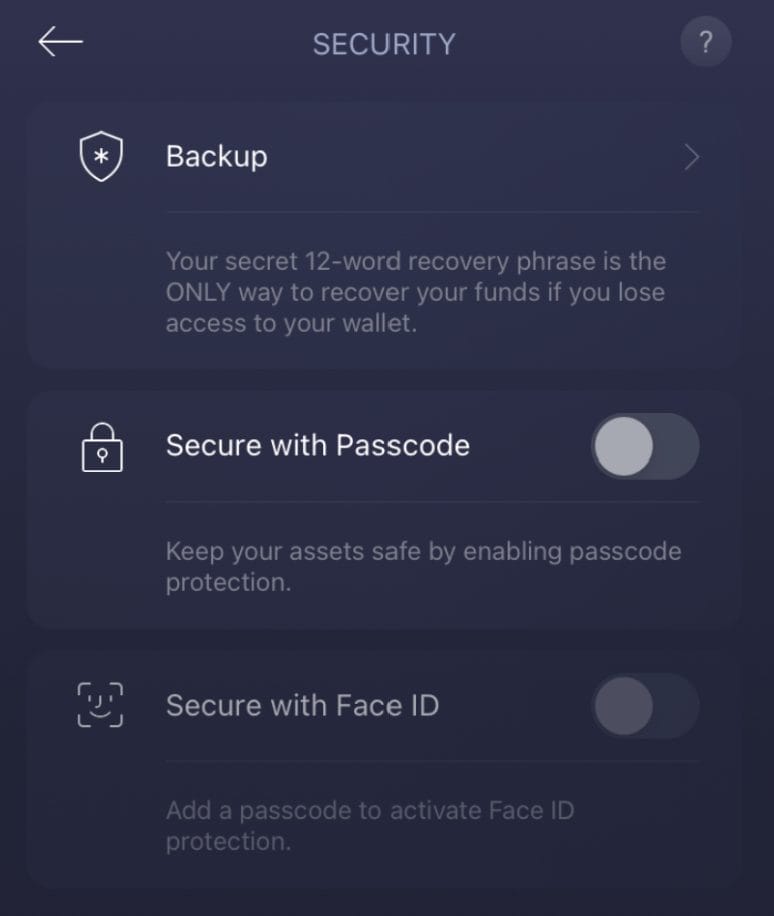Click the round knob of the passcode switch
This screenshot has width=774, height=916.
pos(624,446)
